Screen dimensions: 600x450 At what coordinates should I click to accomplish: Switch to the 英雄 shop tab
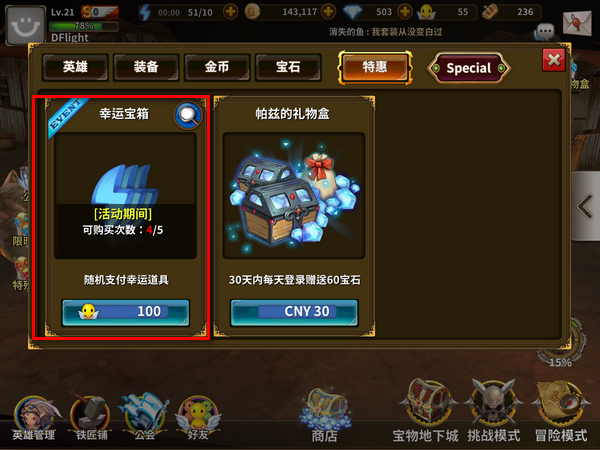click(x=75, y=67)
